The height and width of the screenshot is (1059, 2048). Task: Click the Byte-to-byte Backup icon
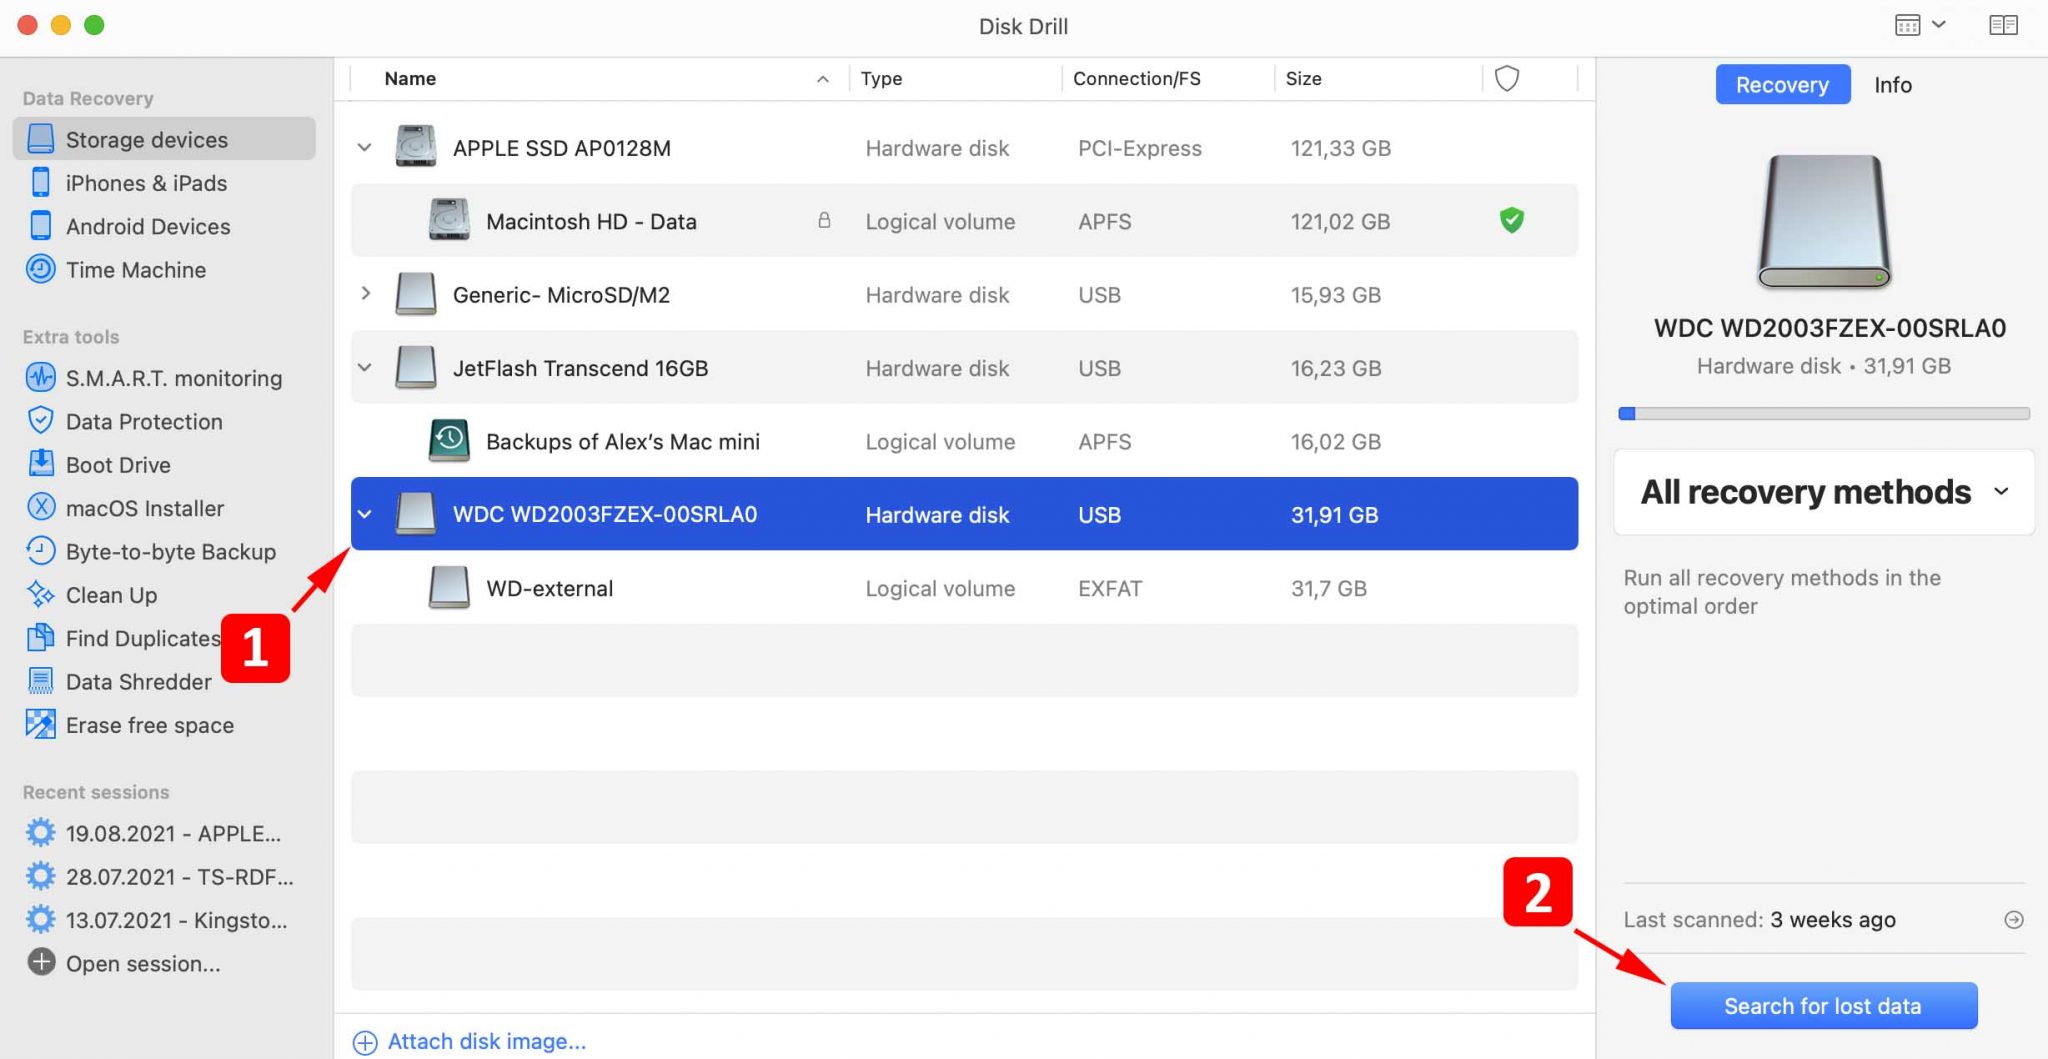tap(40, 551)
